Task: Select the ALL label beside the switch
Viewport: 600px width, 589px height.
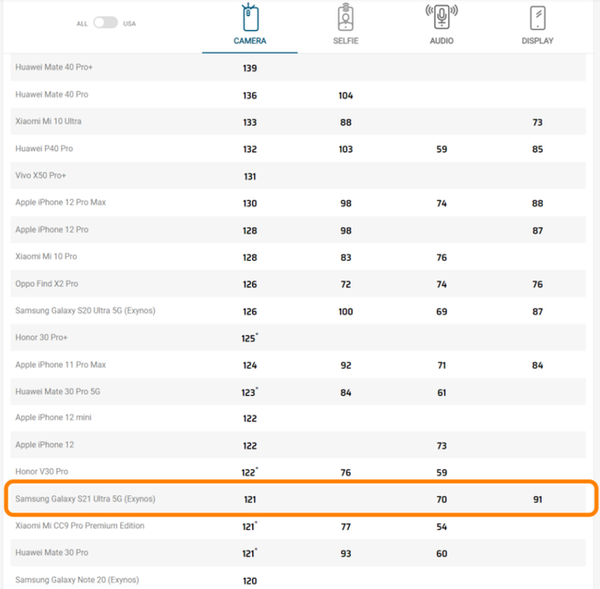Action: [82, 24]
